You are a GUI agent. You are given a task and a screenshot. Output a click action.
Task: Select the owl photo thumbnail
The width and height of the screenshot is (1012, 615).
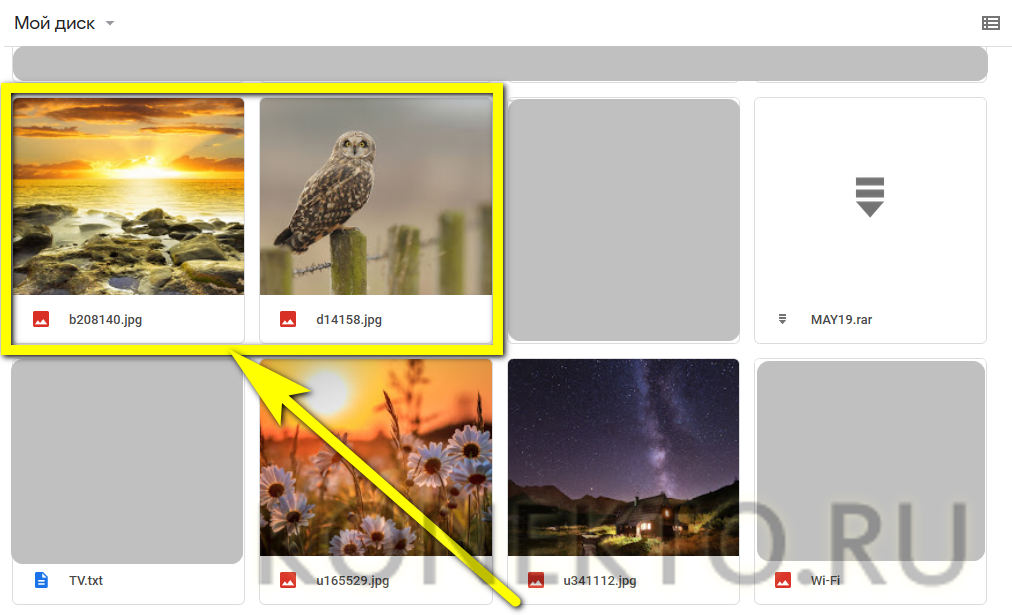point(376,196)
